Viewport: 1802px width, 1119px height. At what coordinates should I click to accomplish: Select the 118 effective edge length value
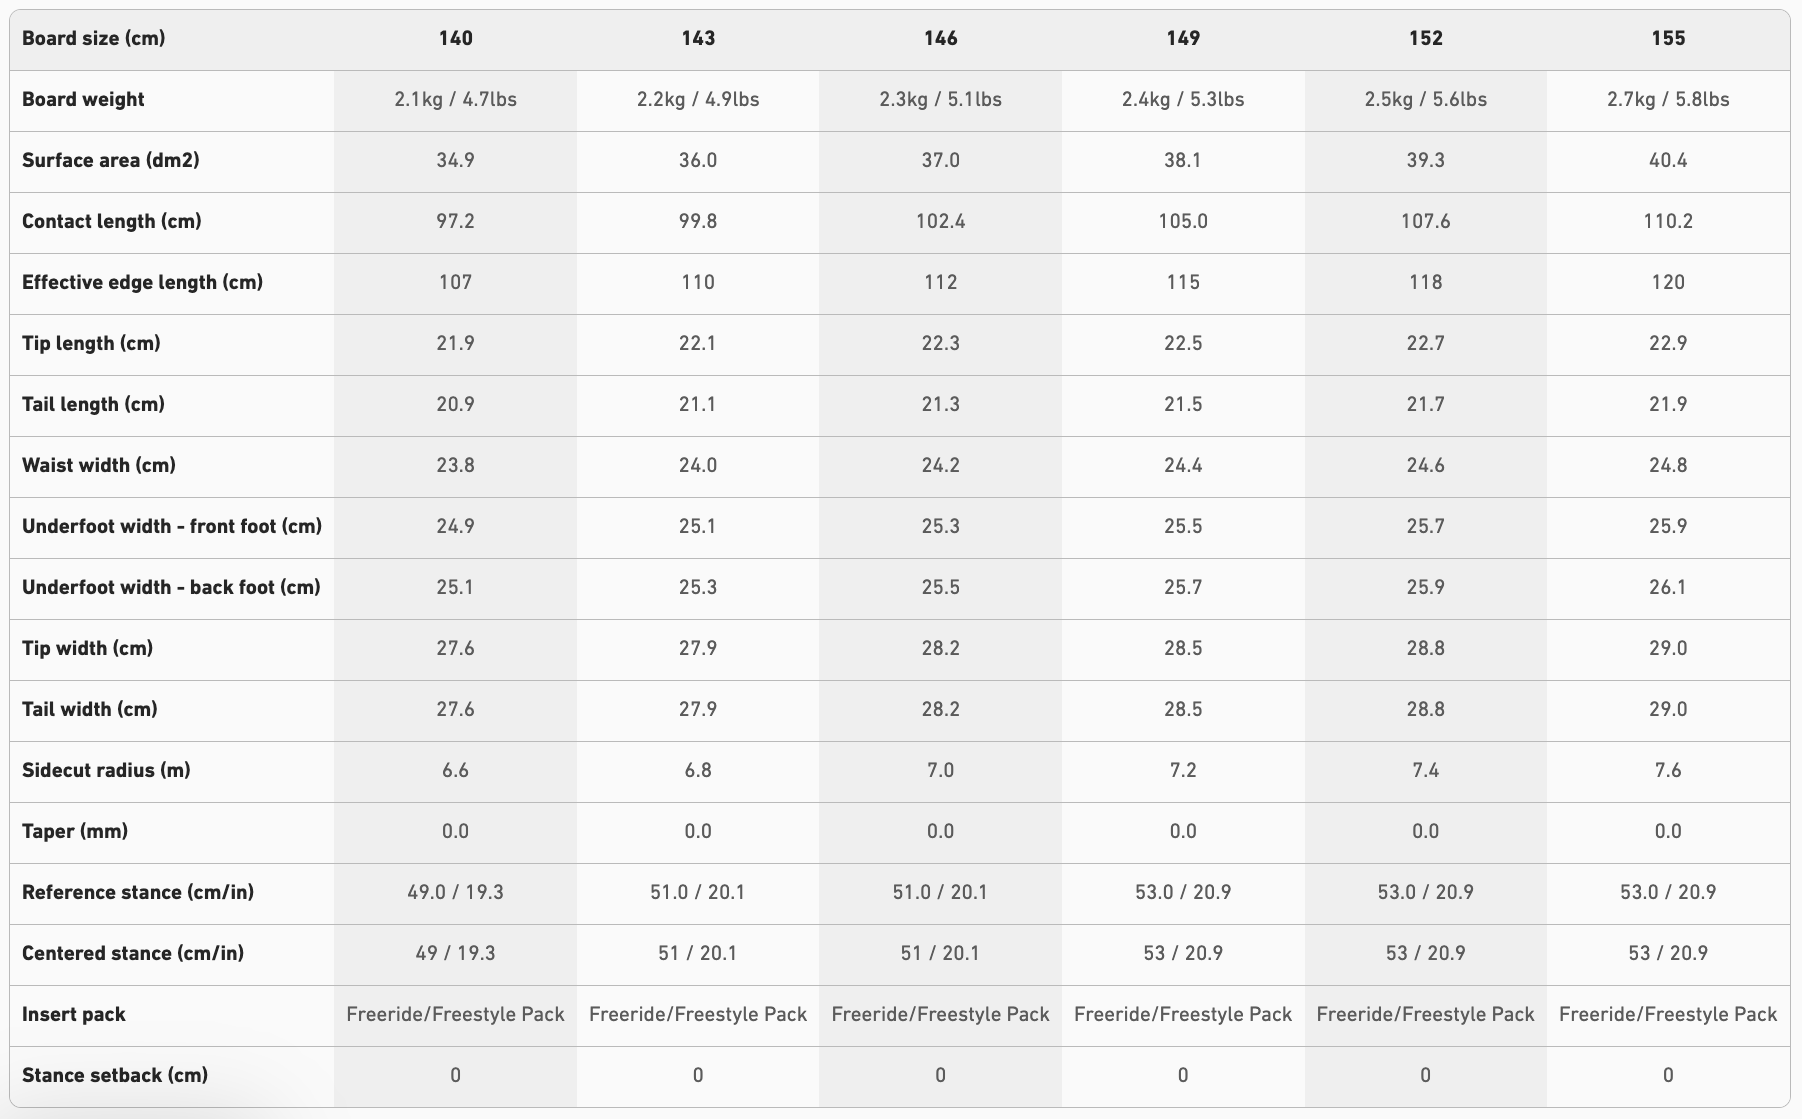coord(1425,282)
